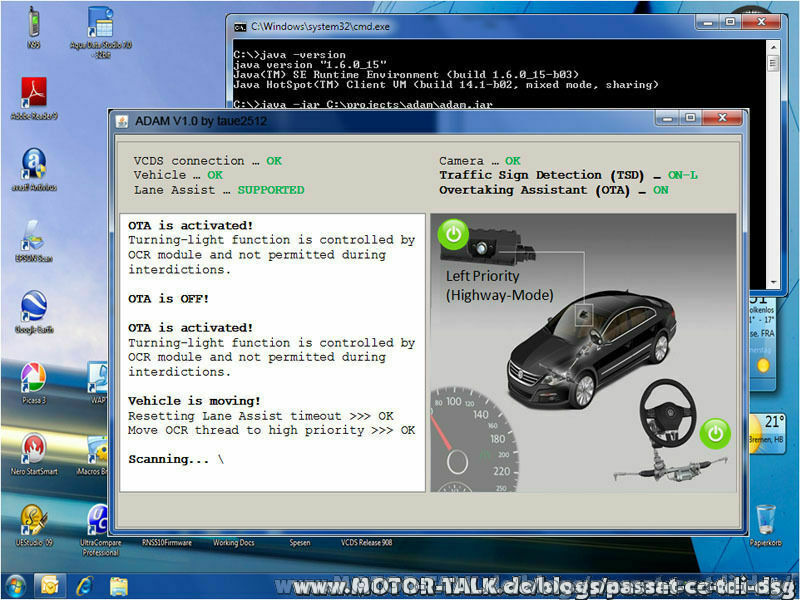Open the Papierkorb recycle bin
Screen dimensions: 800x600
765,526
